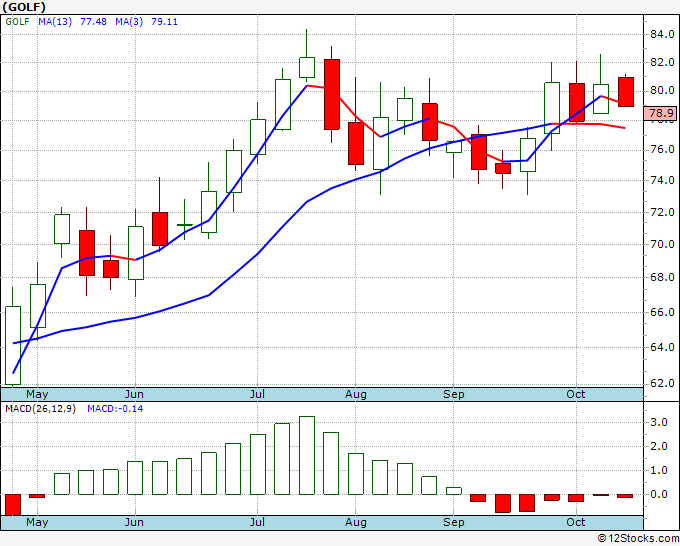Click the Jul marker on price timeline
Viewport: 680px width, 546px height.
[x=257, y=394]
